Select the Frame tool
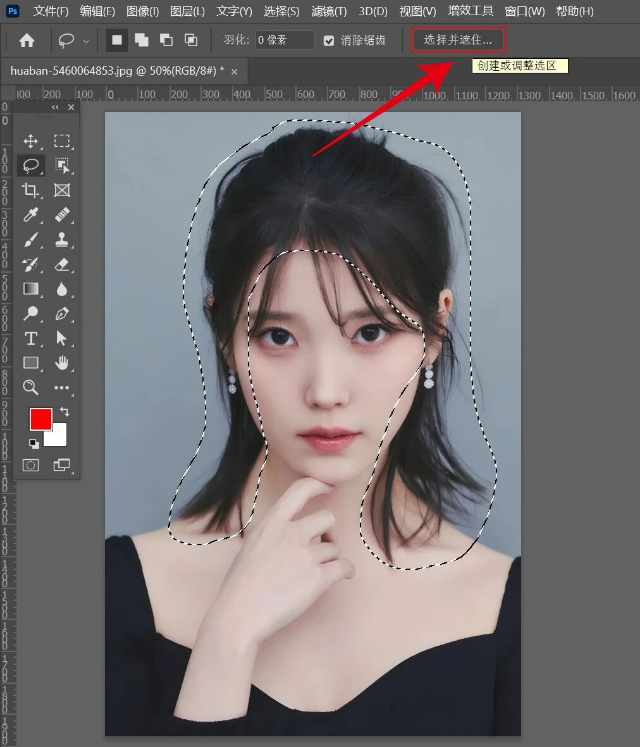Screen dimensions: 640x747 click(62, 191)
